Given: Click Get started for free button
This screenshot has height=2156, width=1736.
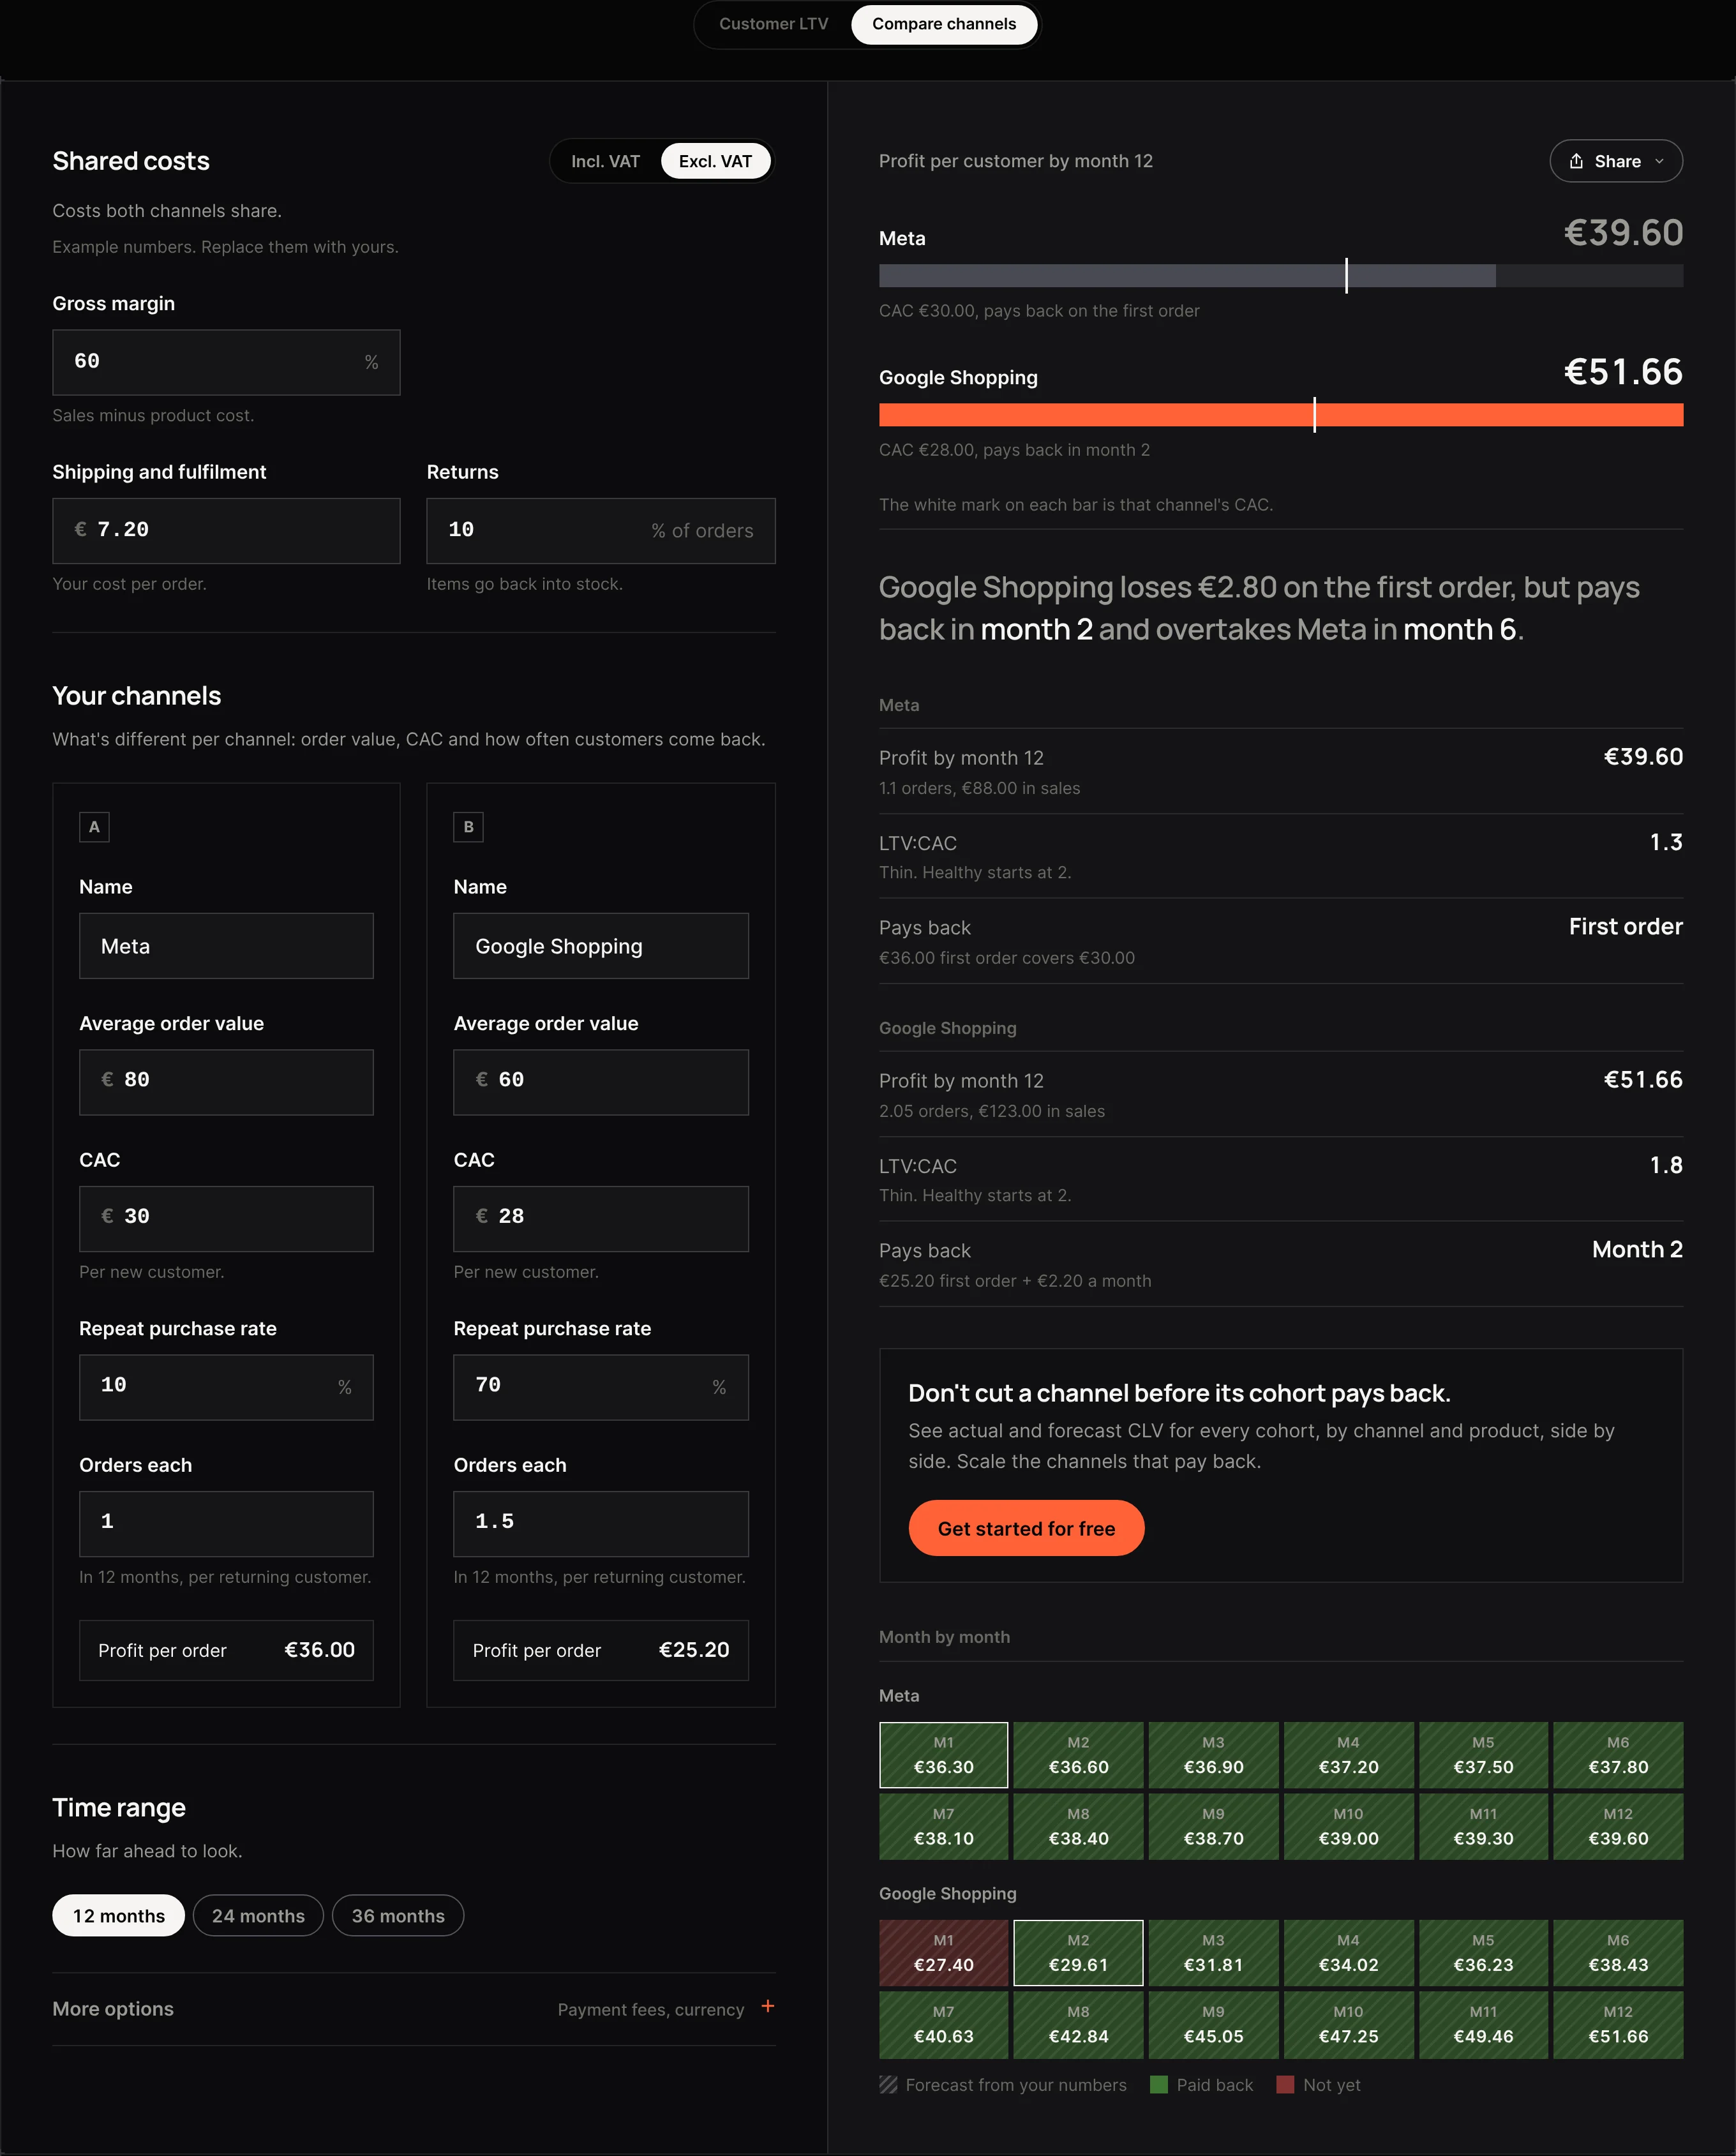Looking at the screenshot, I should 1026,1528.
